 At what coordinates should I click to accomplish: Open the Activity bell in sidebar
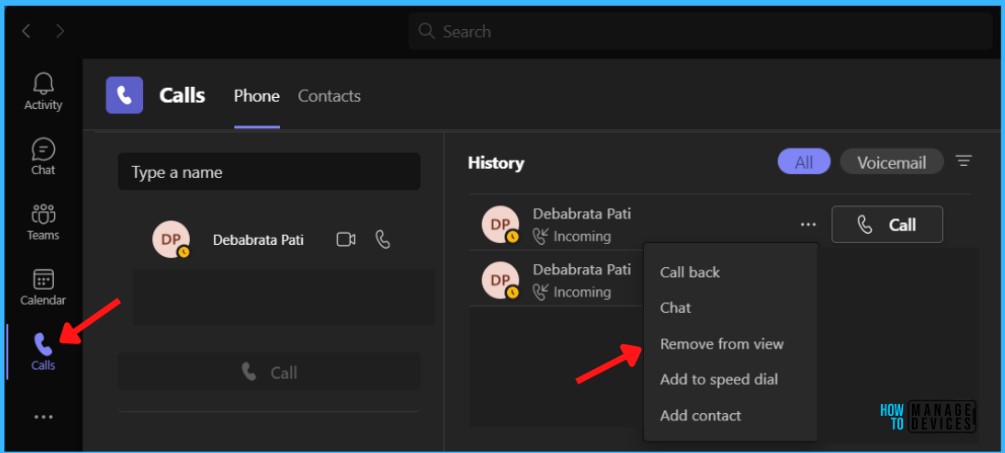[x=43, y=92]
